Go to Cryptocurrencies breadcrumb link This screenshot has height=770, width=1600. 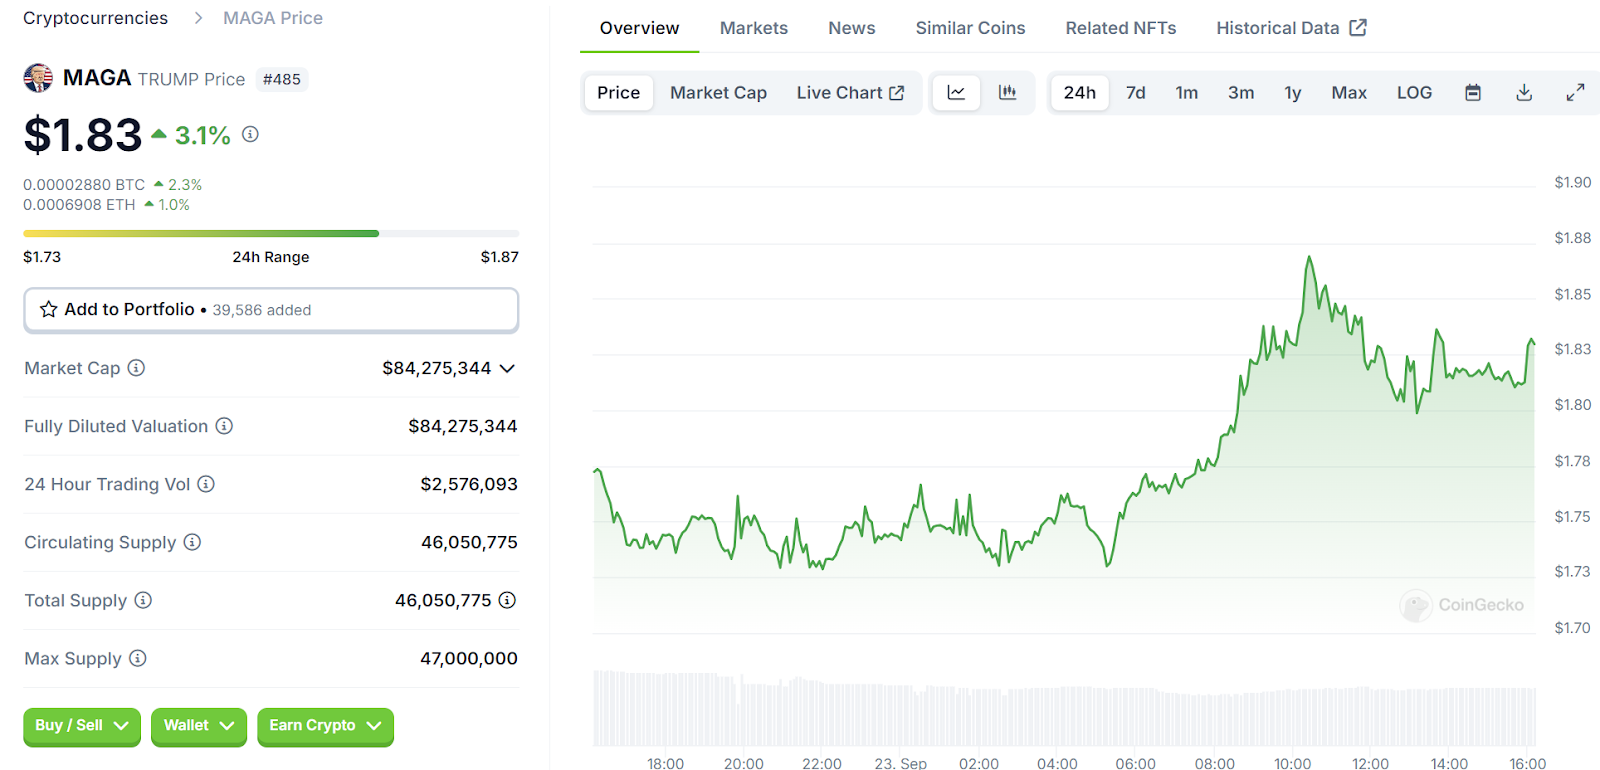pyautogui.click(x=96, y=18)
